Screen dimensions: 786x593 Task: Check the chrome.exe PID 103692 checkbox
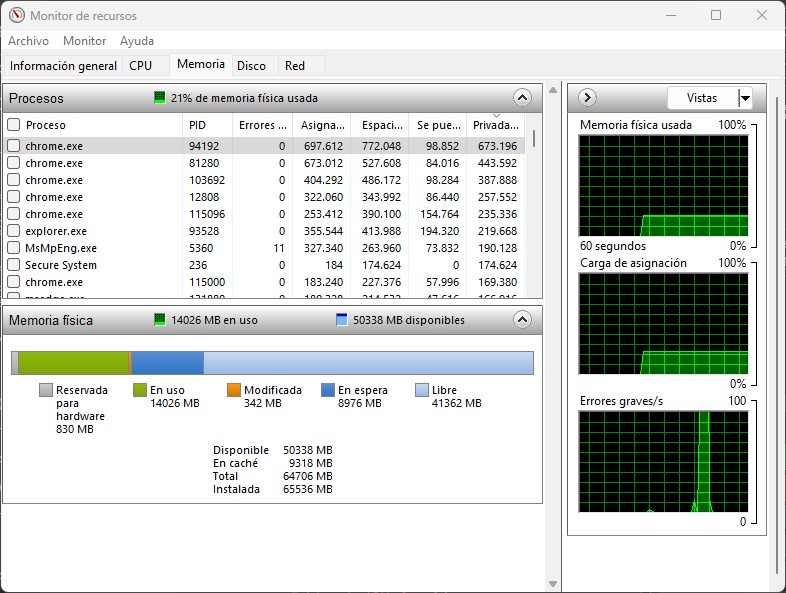[14, 179]
